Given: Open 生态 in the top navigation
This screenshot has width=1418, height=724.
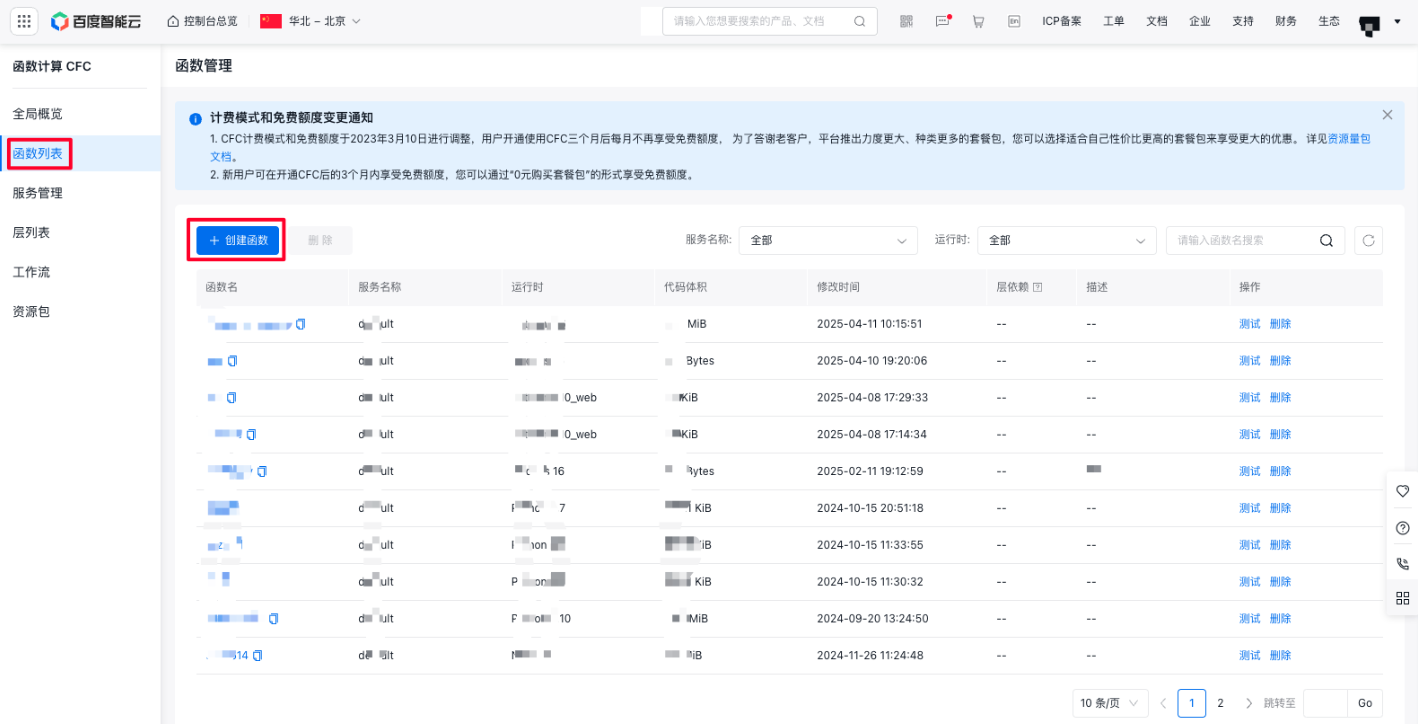Looking at the screenshot, I should (1329, 21).
